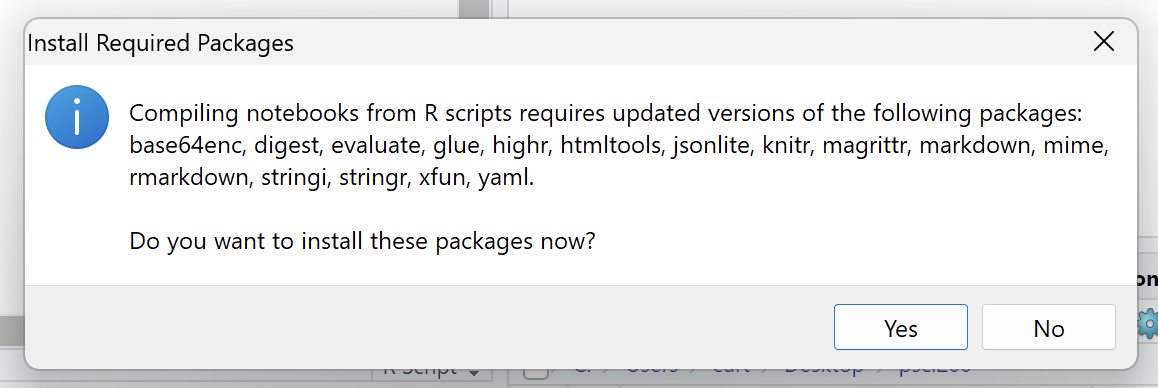The height and width of the screenshot is (388, 1158).
Task: Click the blue information icon
Action: pyautogui.click(x=77, y=117)
